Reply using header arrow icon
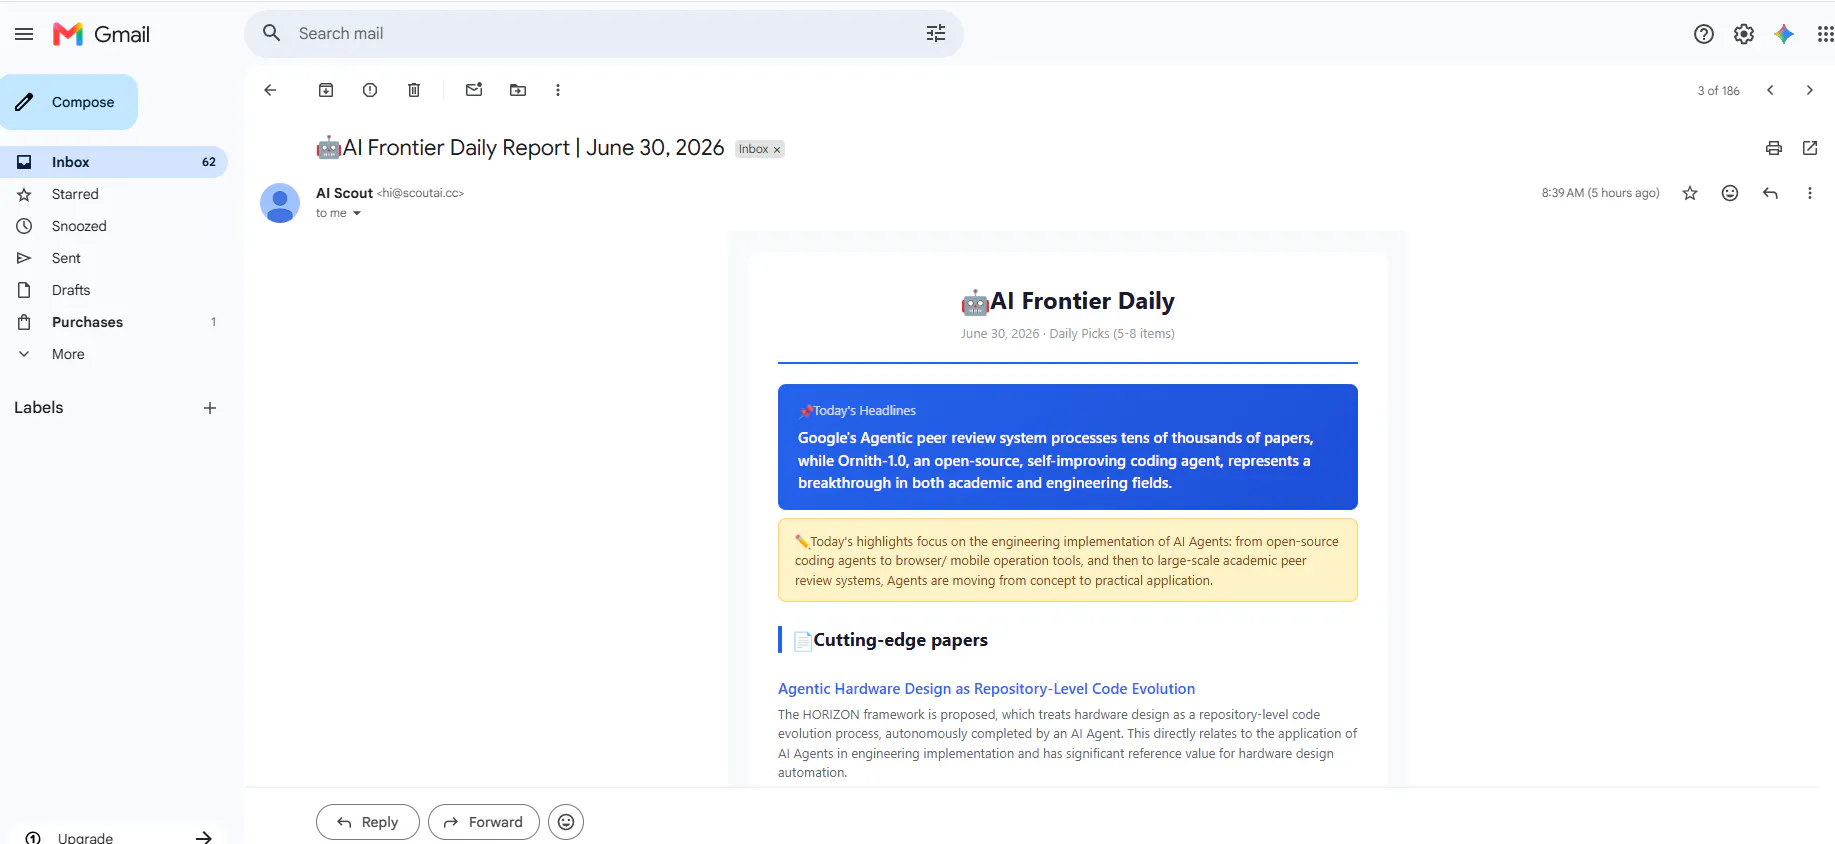1835x844 pixels. (1770, 193)
